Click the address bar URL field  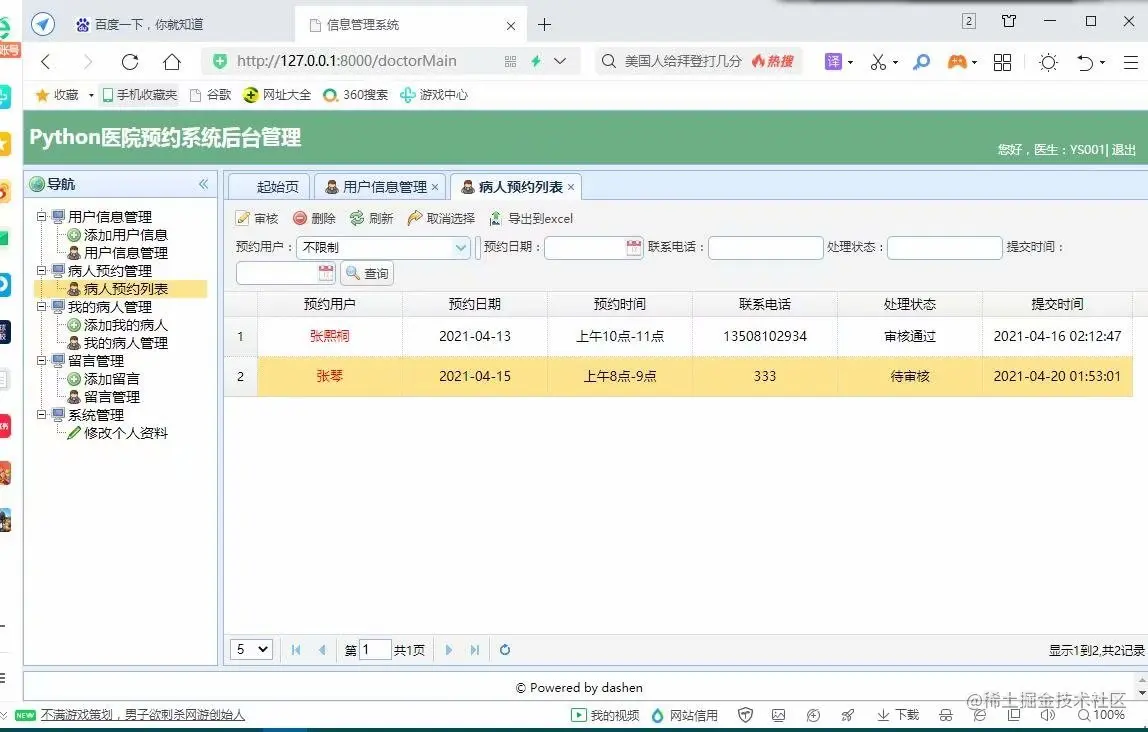(346, 61)
